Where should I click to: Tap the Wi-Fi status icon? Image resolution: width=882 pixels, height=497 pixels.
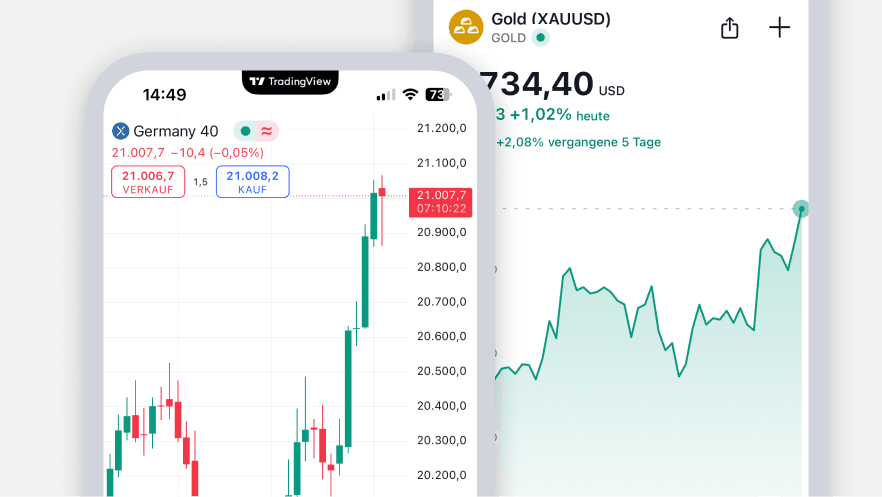(410, 95)
